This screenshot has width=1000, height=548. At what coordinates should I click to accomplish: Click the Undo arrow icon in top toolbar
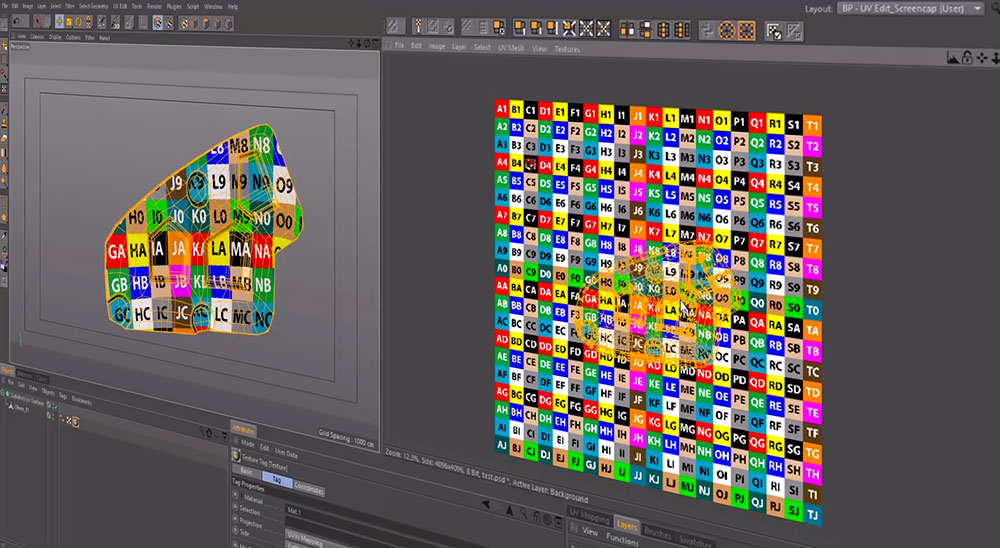[17, 21]
